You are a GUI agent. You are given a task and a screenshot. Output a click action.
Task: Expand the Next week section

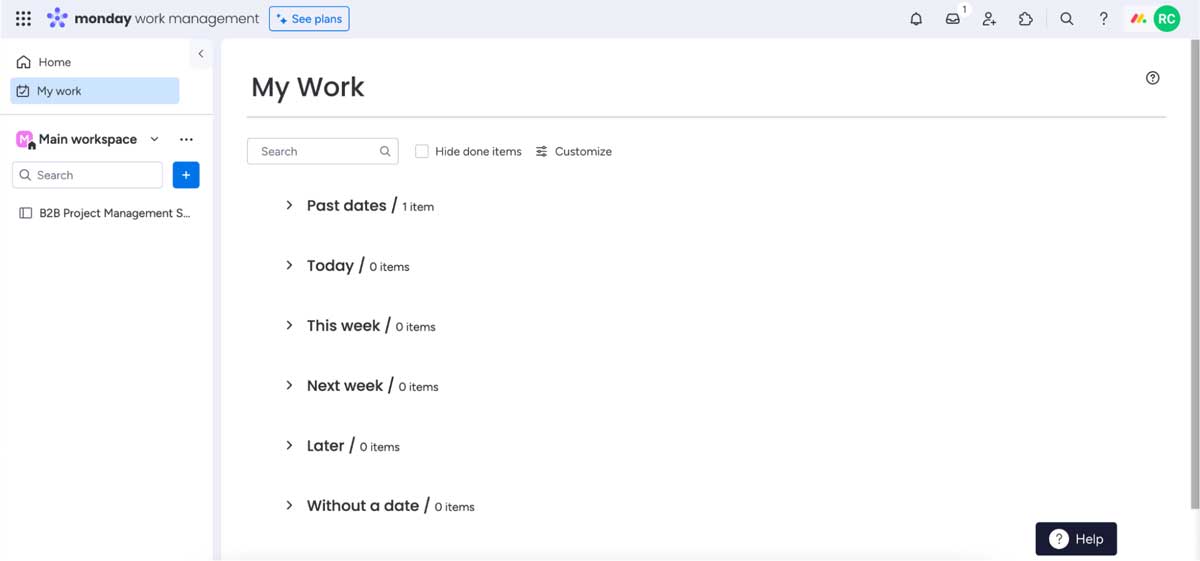click(289, 385)
